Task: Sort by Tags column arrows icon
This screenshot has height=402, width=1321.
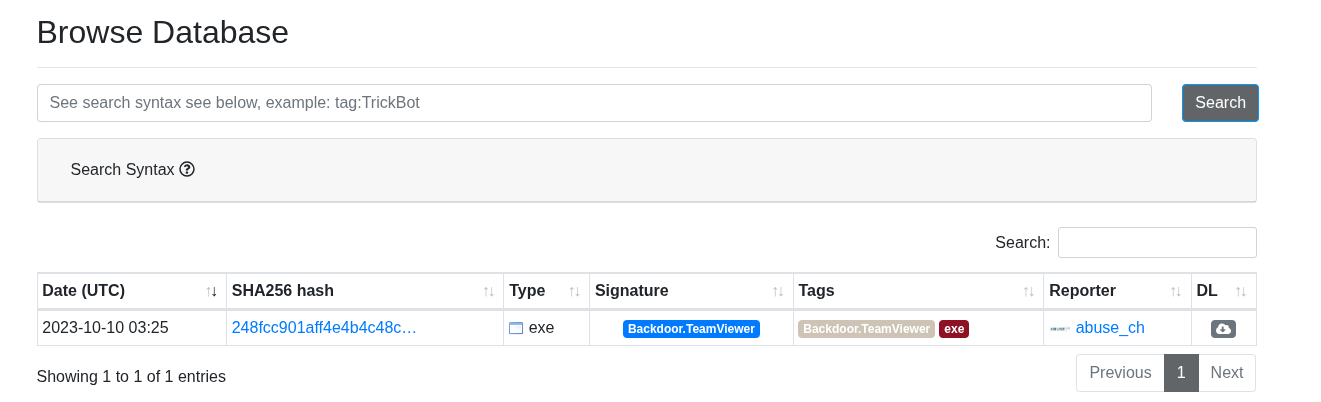Action: [x=1029, y=291]
